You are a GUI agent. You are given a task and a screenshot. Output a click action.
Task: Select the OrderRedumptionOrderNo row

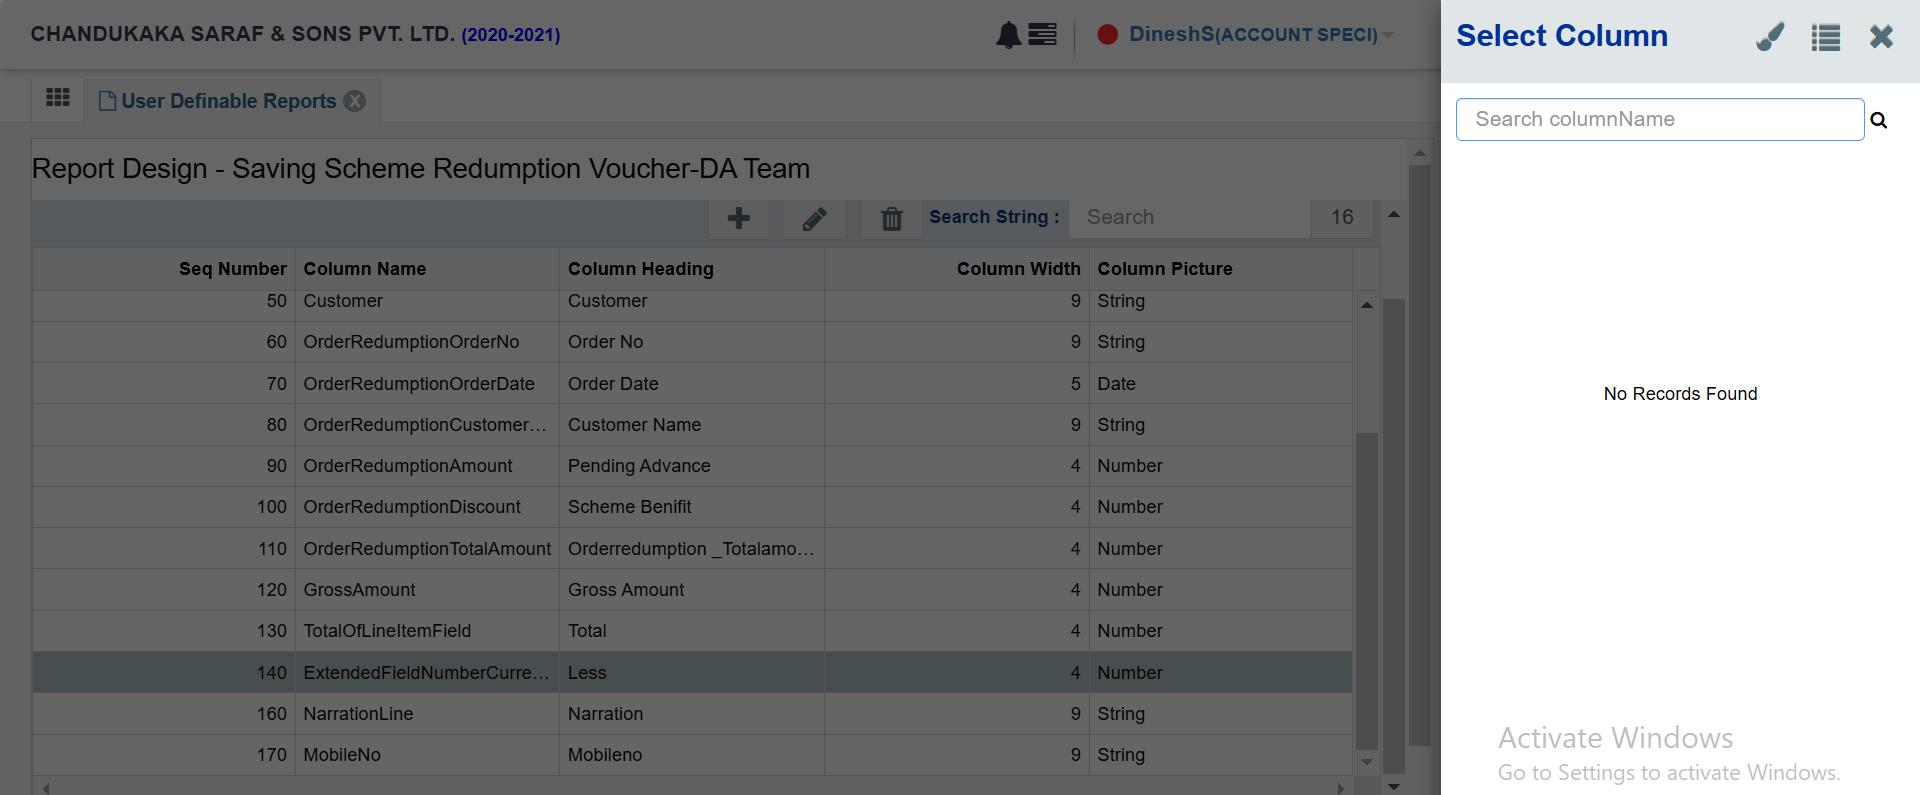click(692, 342)
